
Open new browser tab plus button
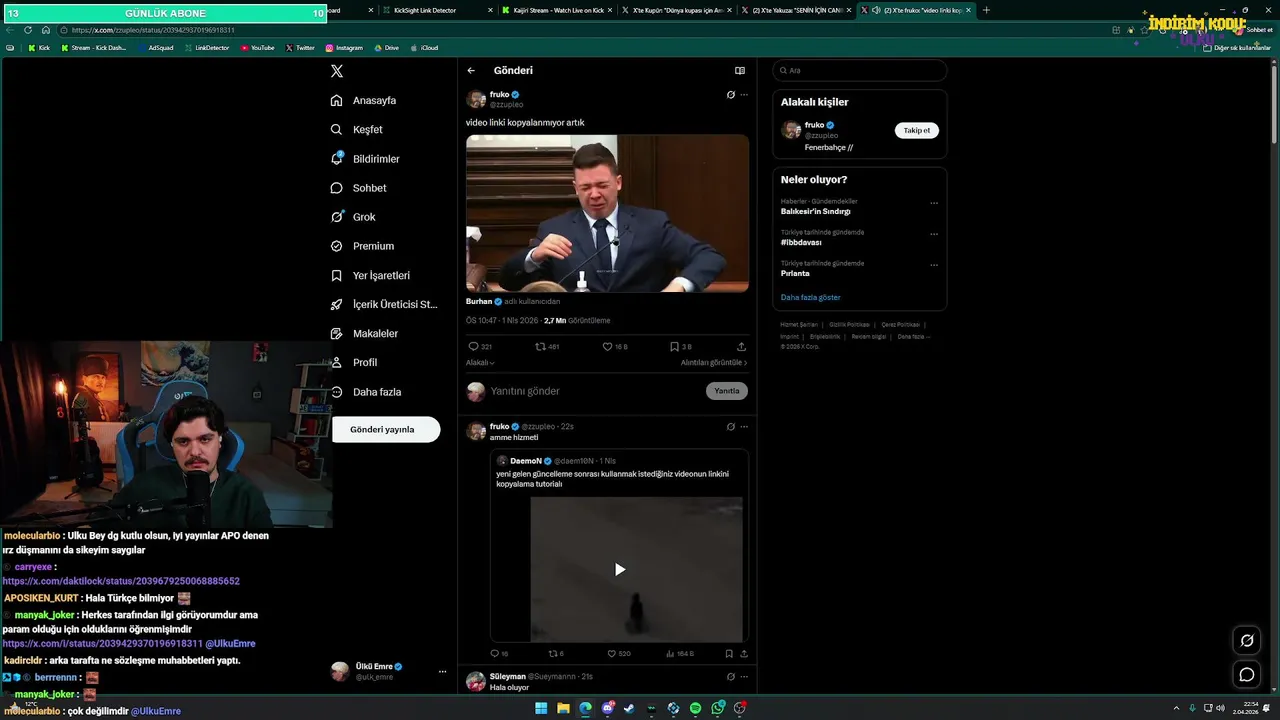987,10
